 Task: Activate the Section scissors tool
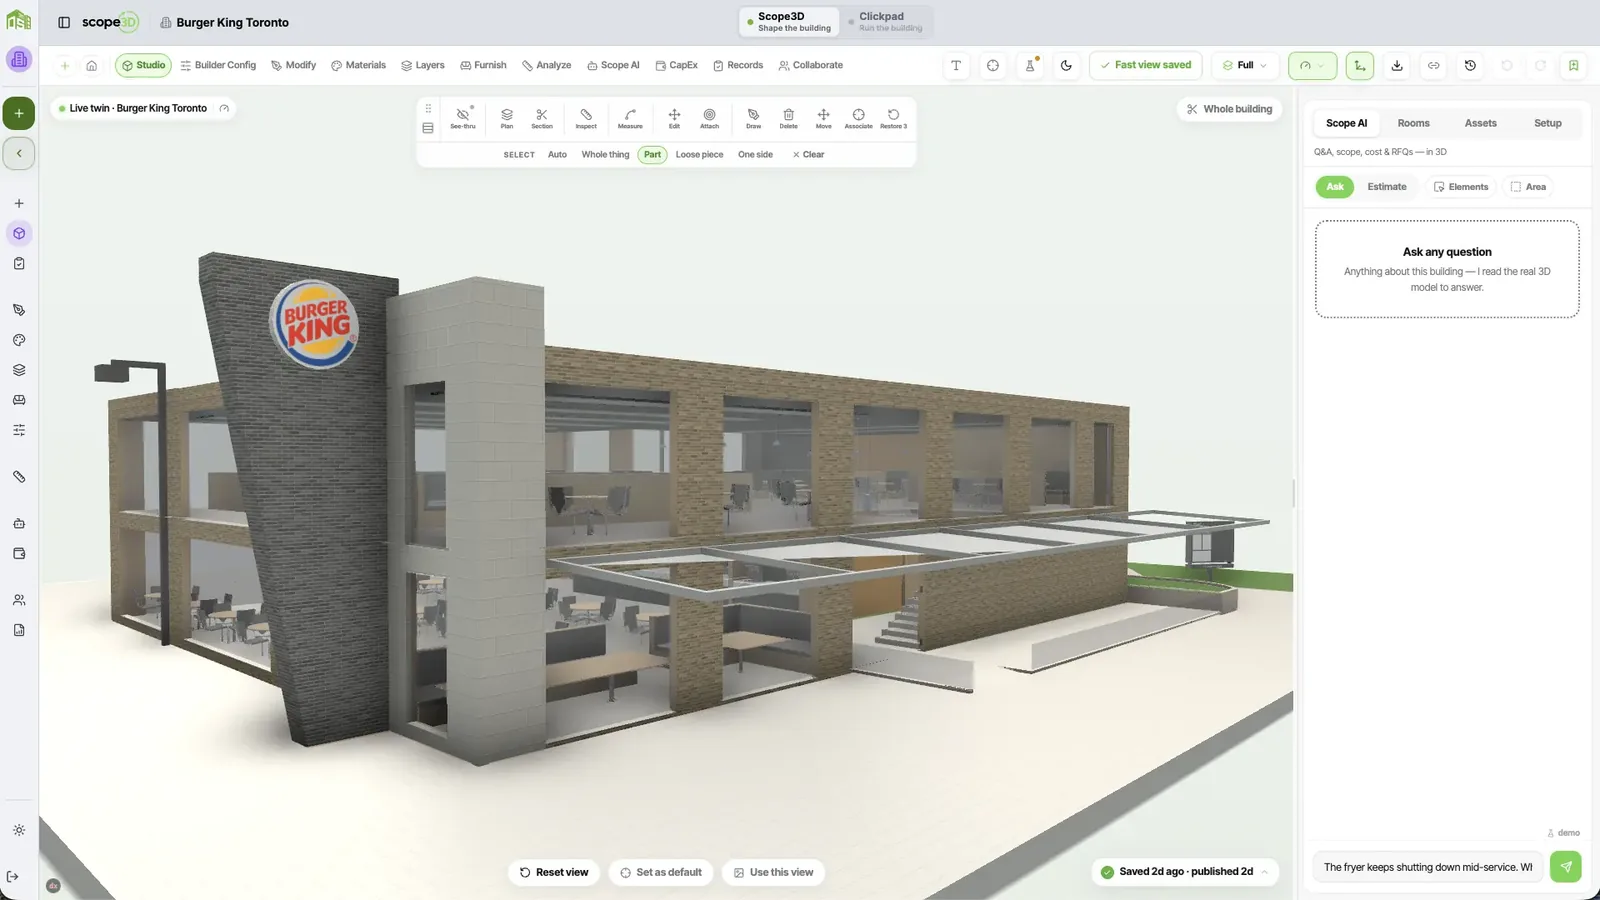click(x=542, y=118)
